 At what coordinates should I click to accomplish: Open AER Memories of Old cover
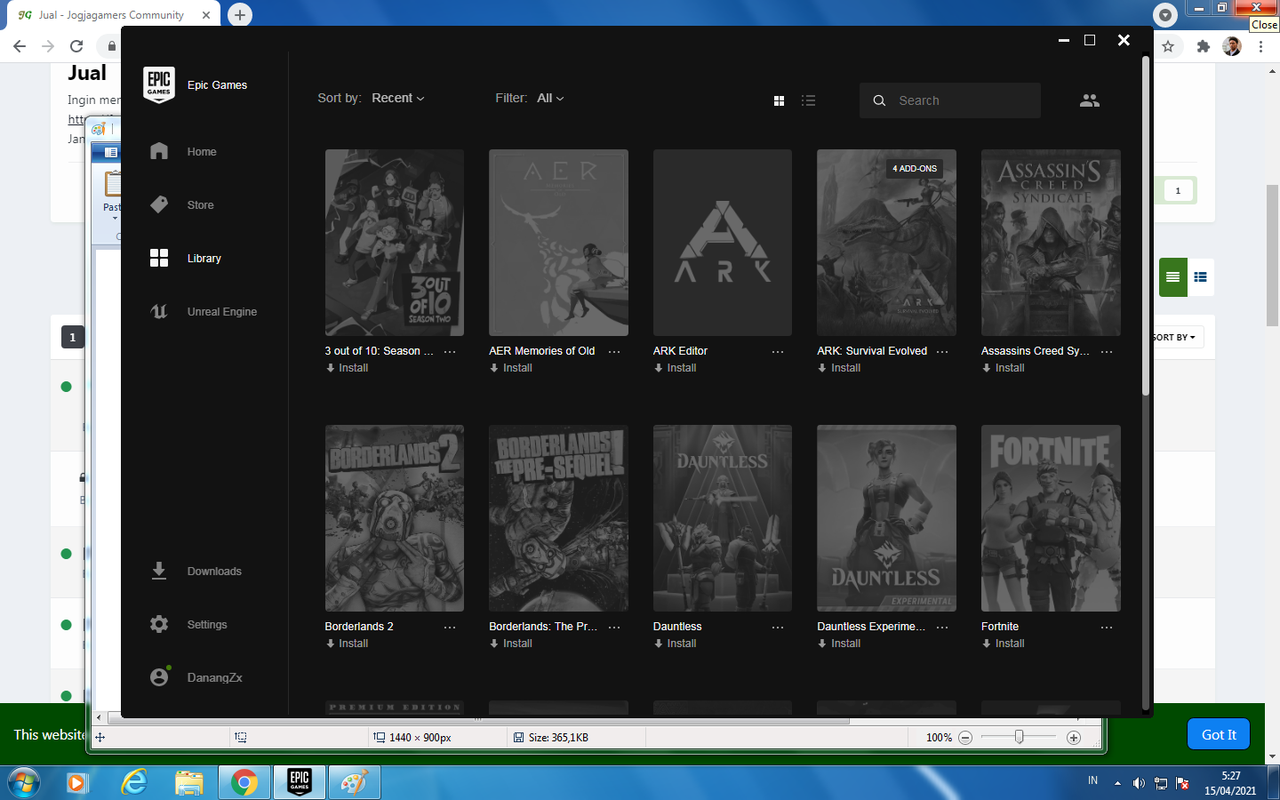[558, 243]
